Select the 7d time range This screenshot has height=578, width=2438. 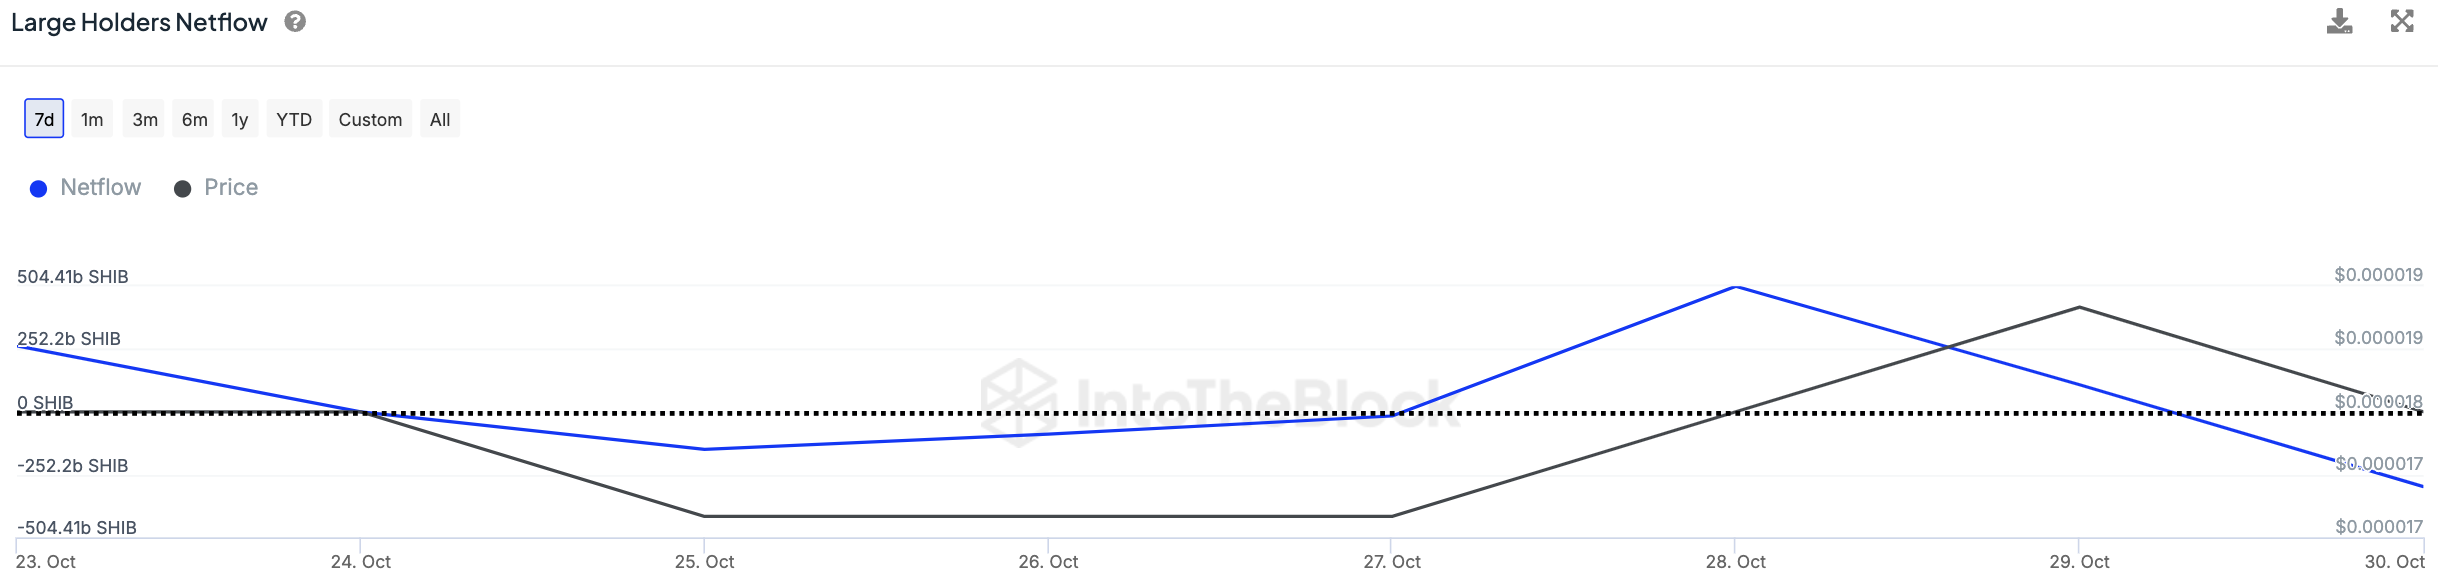click(44, 119)
